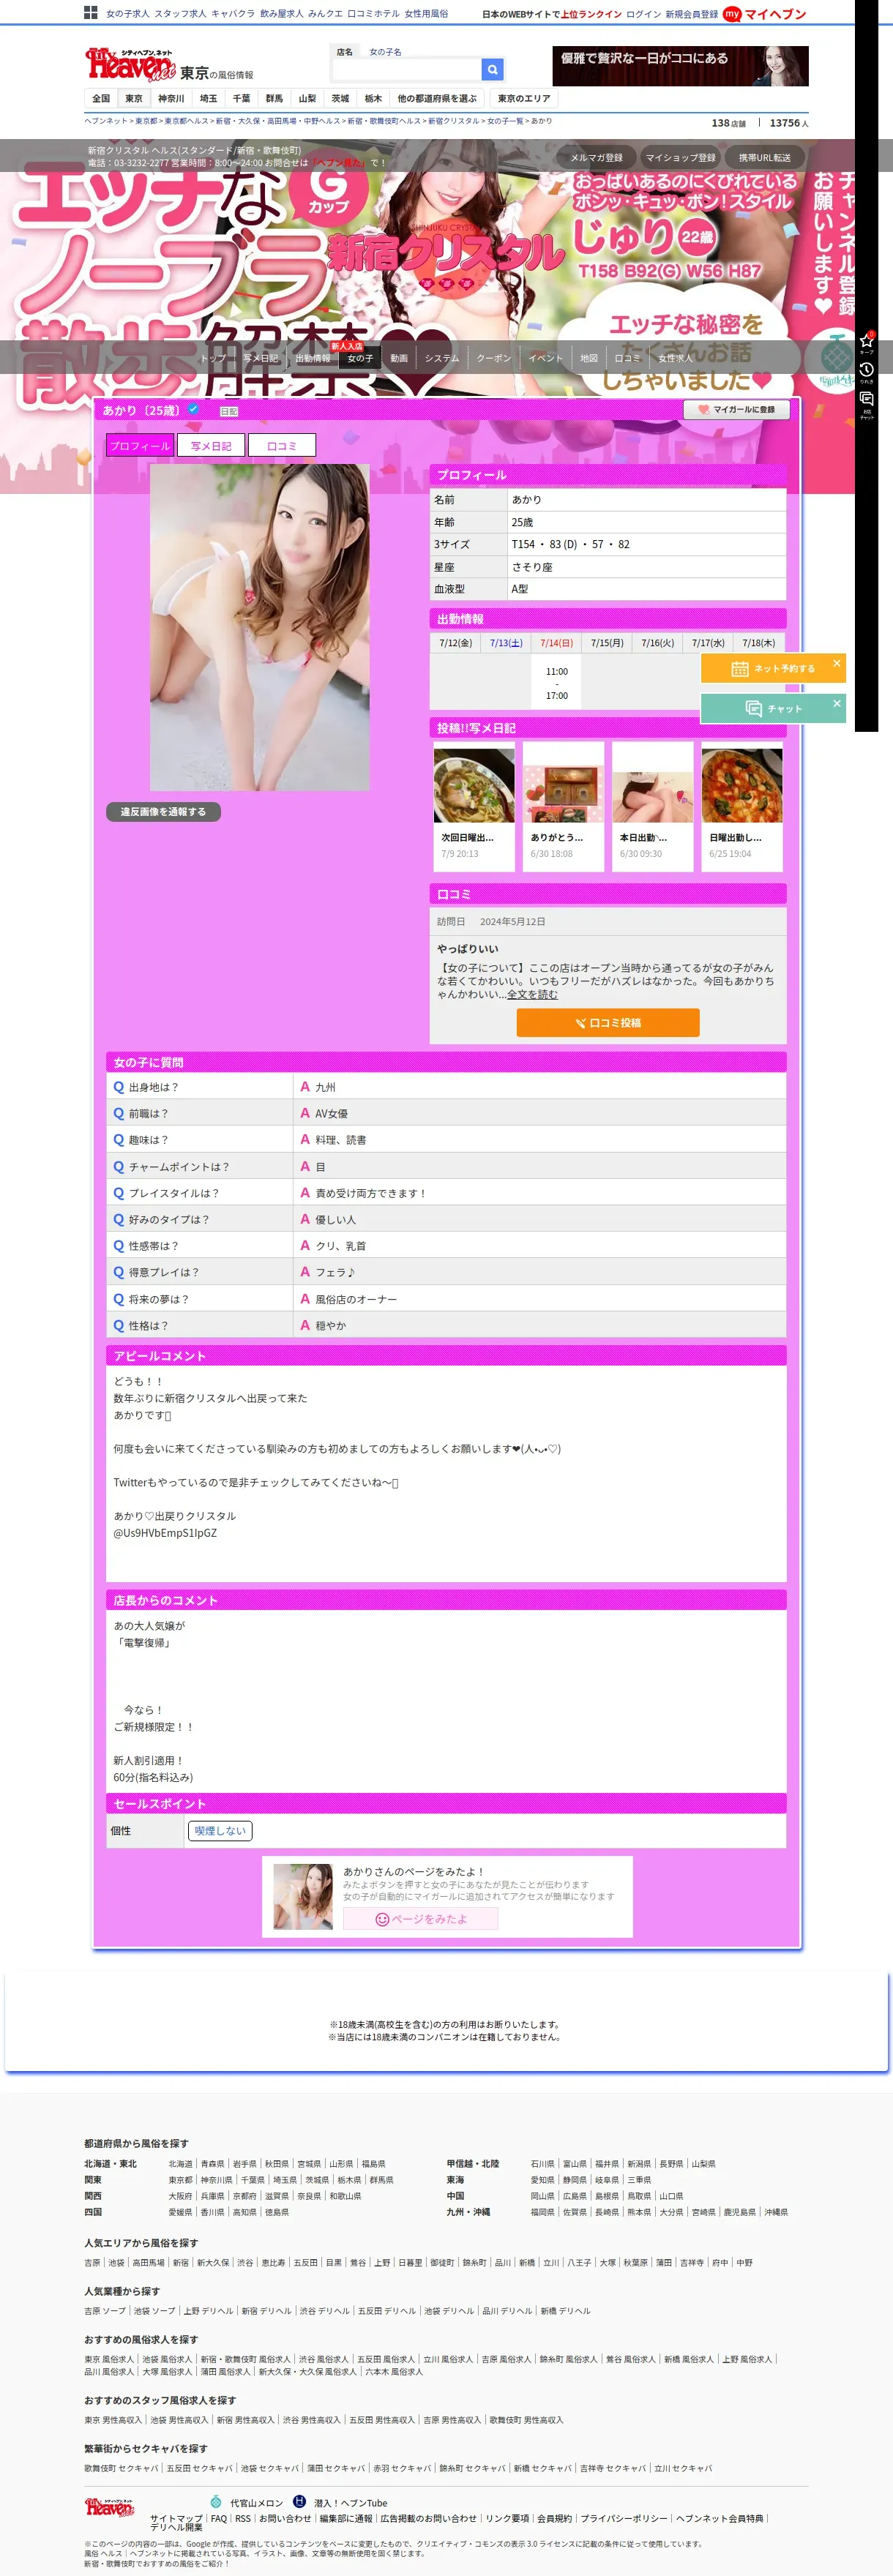
Task: Open the マイヘブン my icon link
Action: point(764,14)
